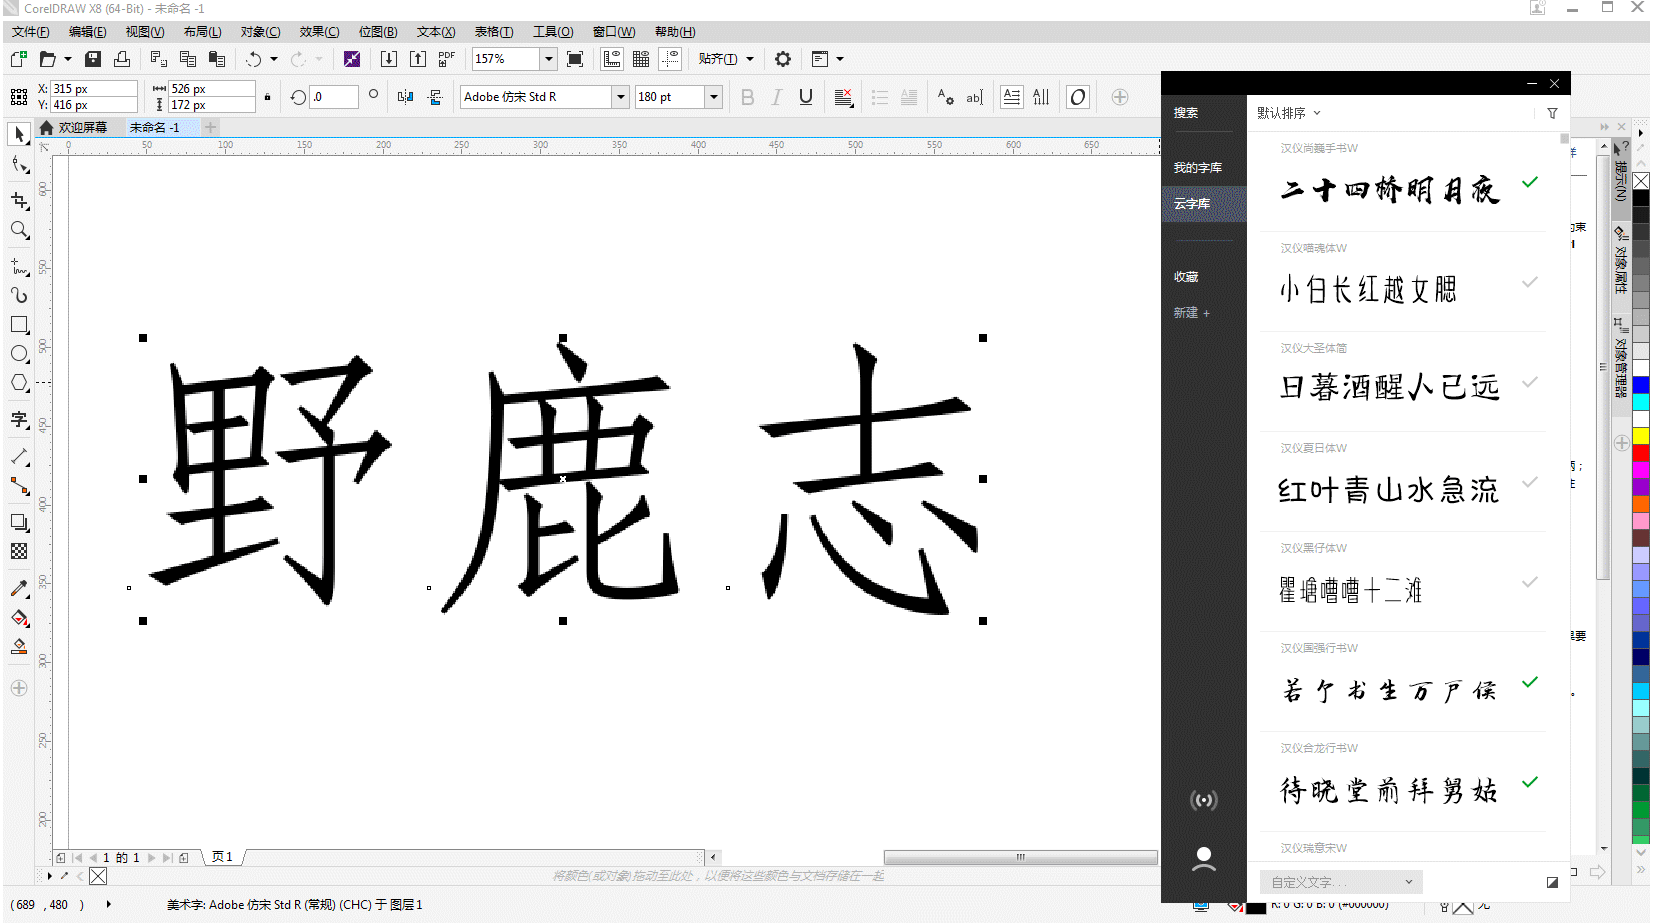Click the Undo arrow
Screen dimensions: 1654x923
pos(254,59)
